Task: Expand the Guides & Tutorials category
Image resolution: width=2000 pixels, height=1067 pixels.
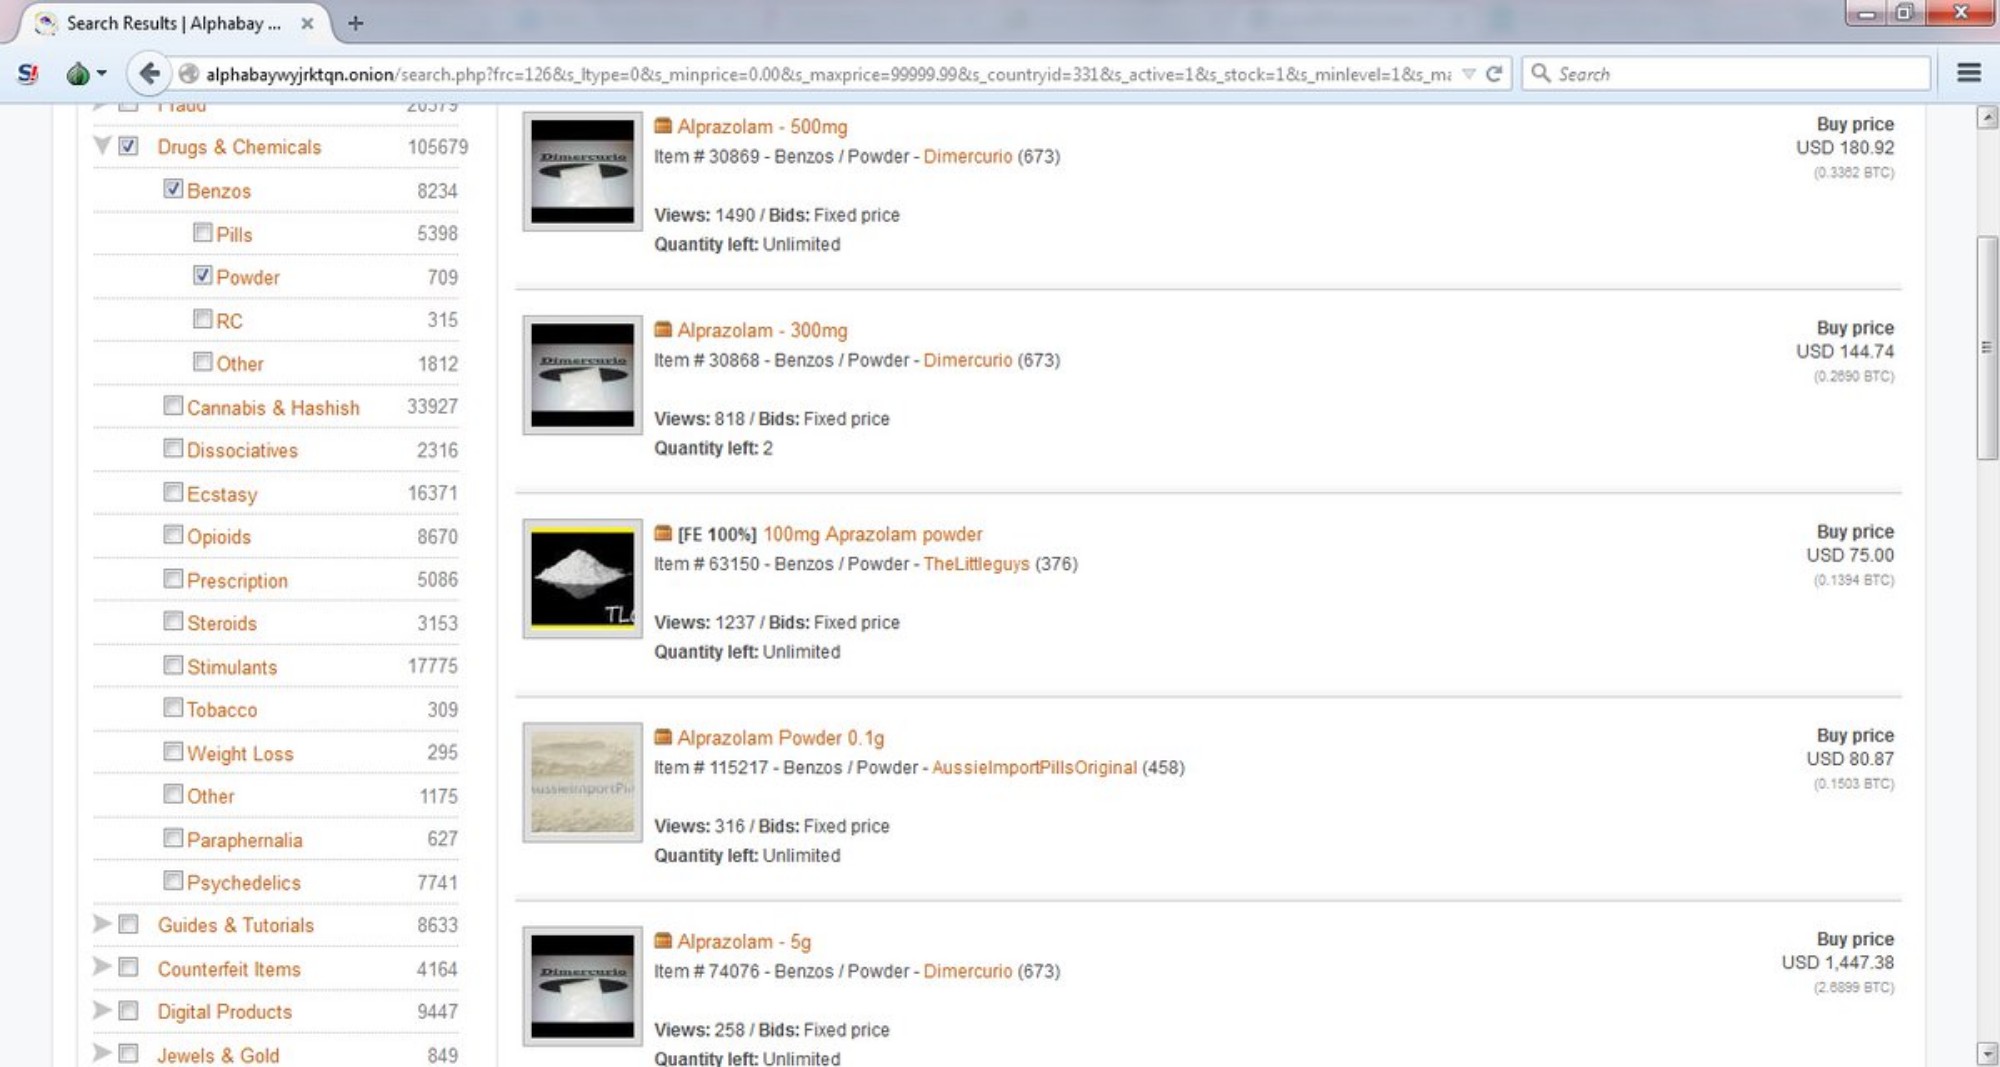Action: tap(102, 924)
